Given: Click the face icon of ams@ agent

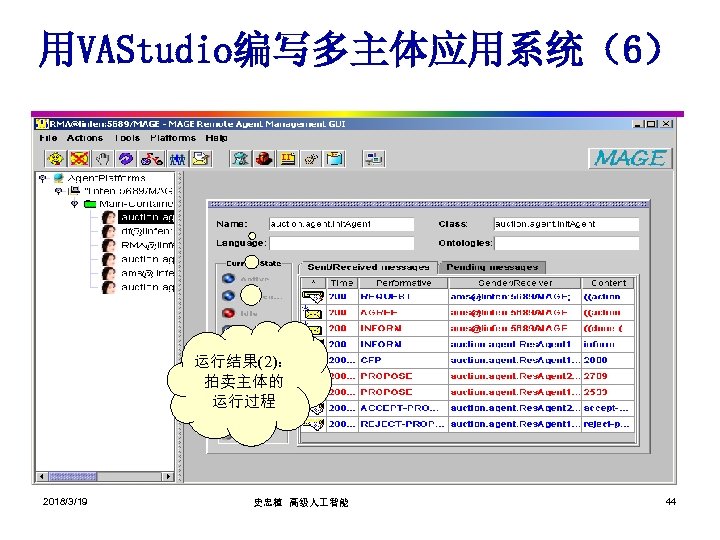Looking at the screenshot, I should pyautogui.click(x=108, y=273).
